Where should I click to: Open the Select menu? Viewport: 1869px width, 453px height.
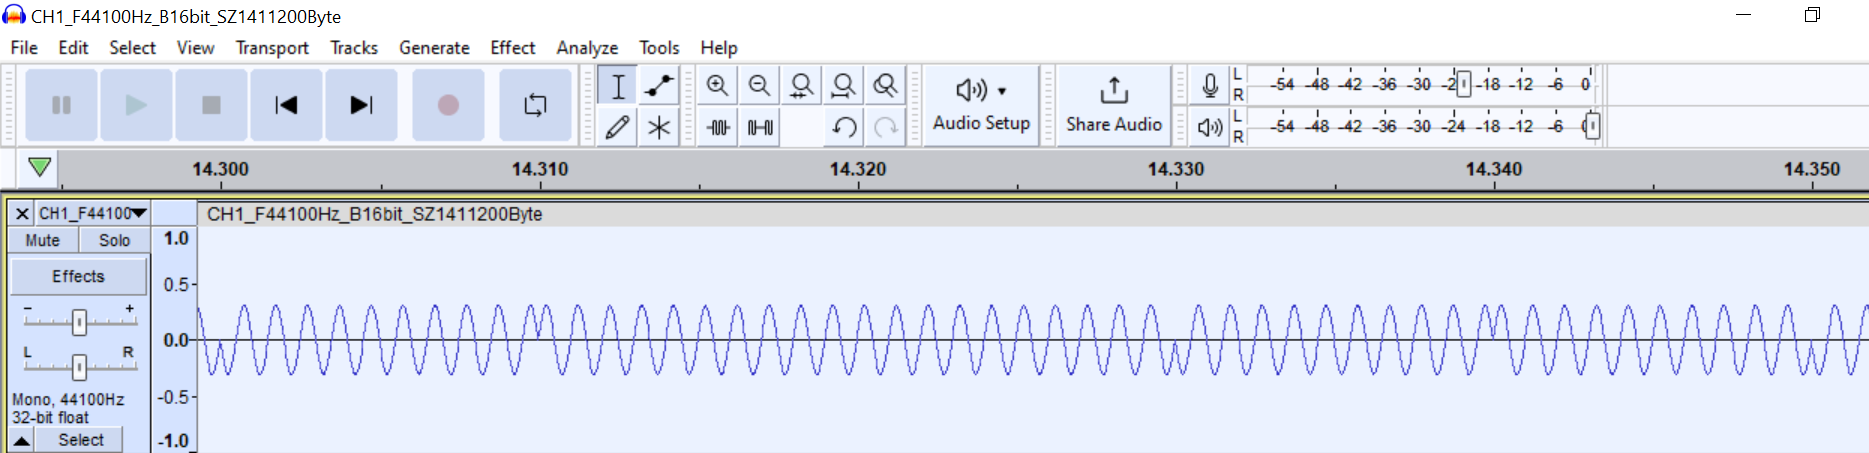point(133,48)
